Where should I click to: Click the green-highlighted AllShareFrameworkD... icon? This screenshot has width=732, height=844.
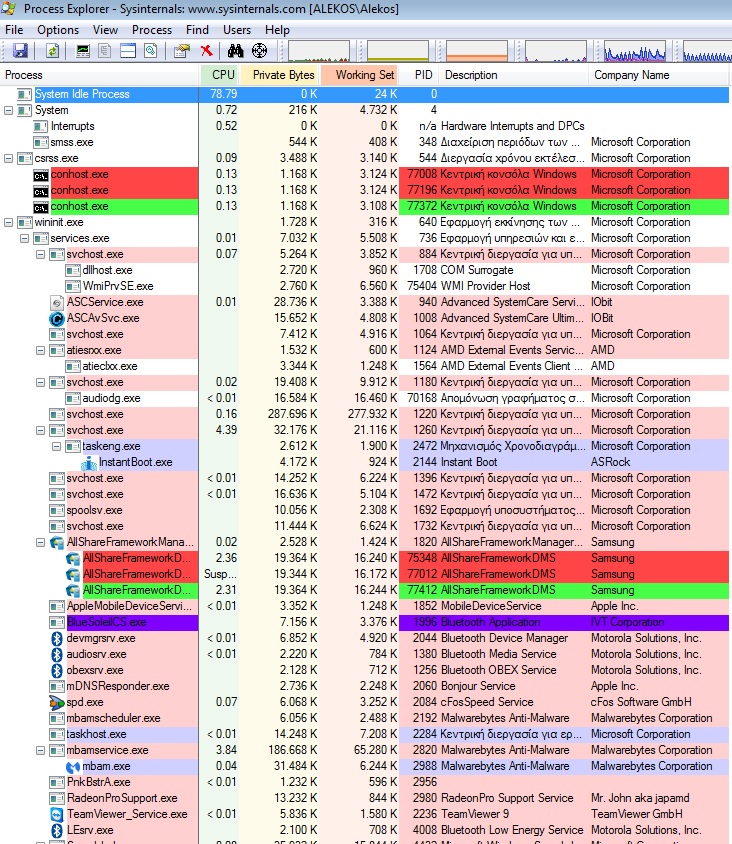(73, 590)
